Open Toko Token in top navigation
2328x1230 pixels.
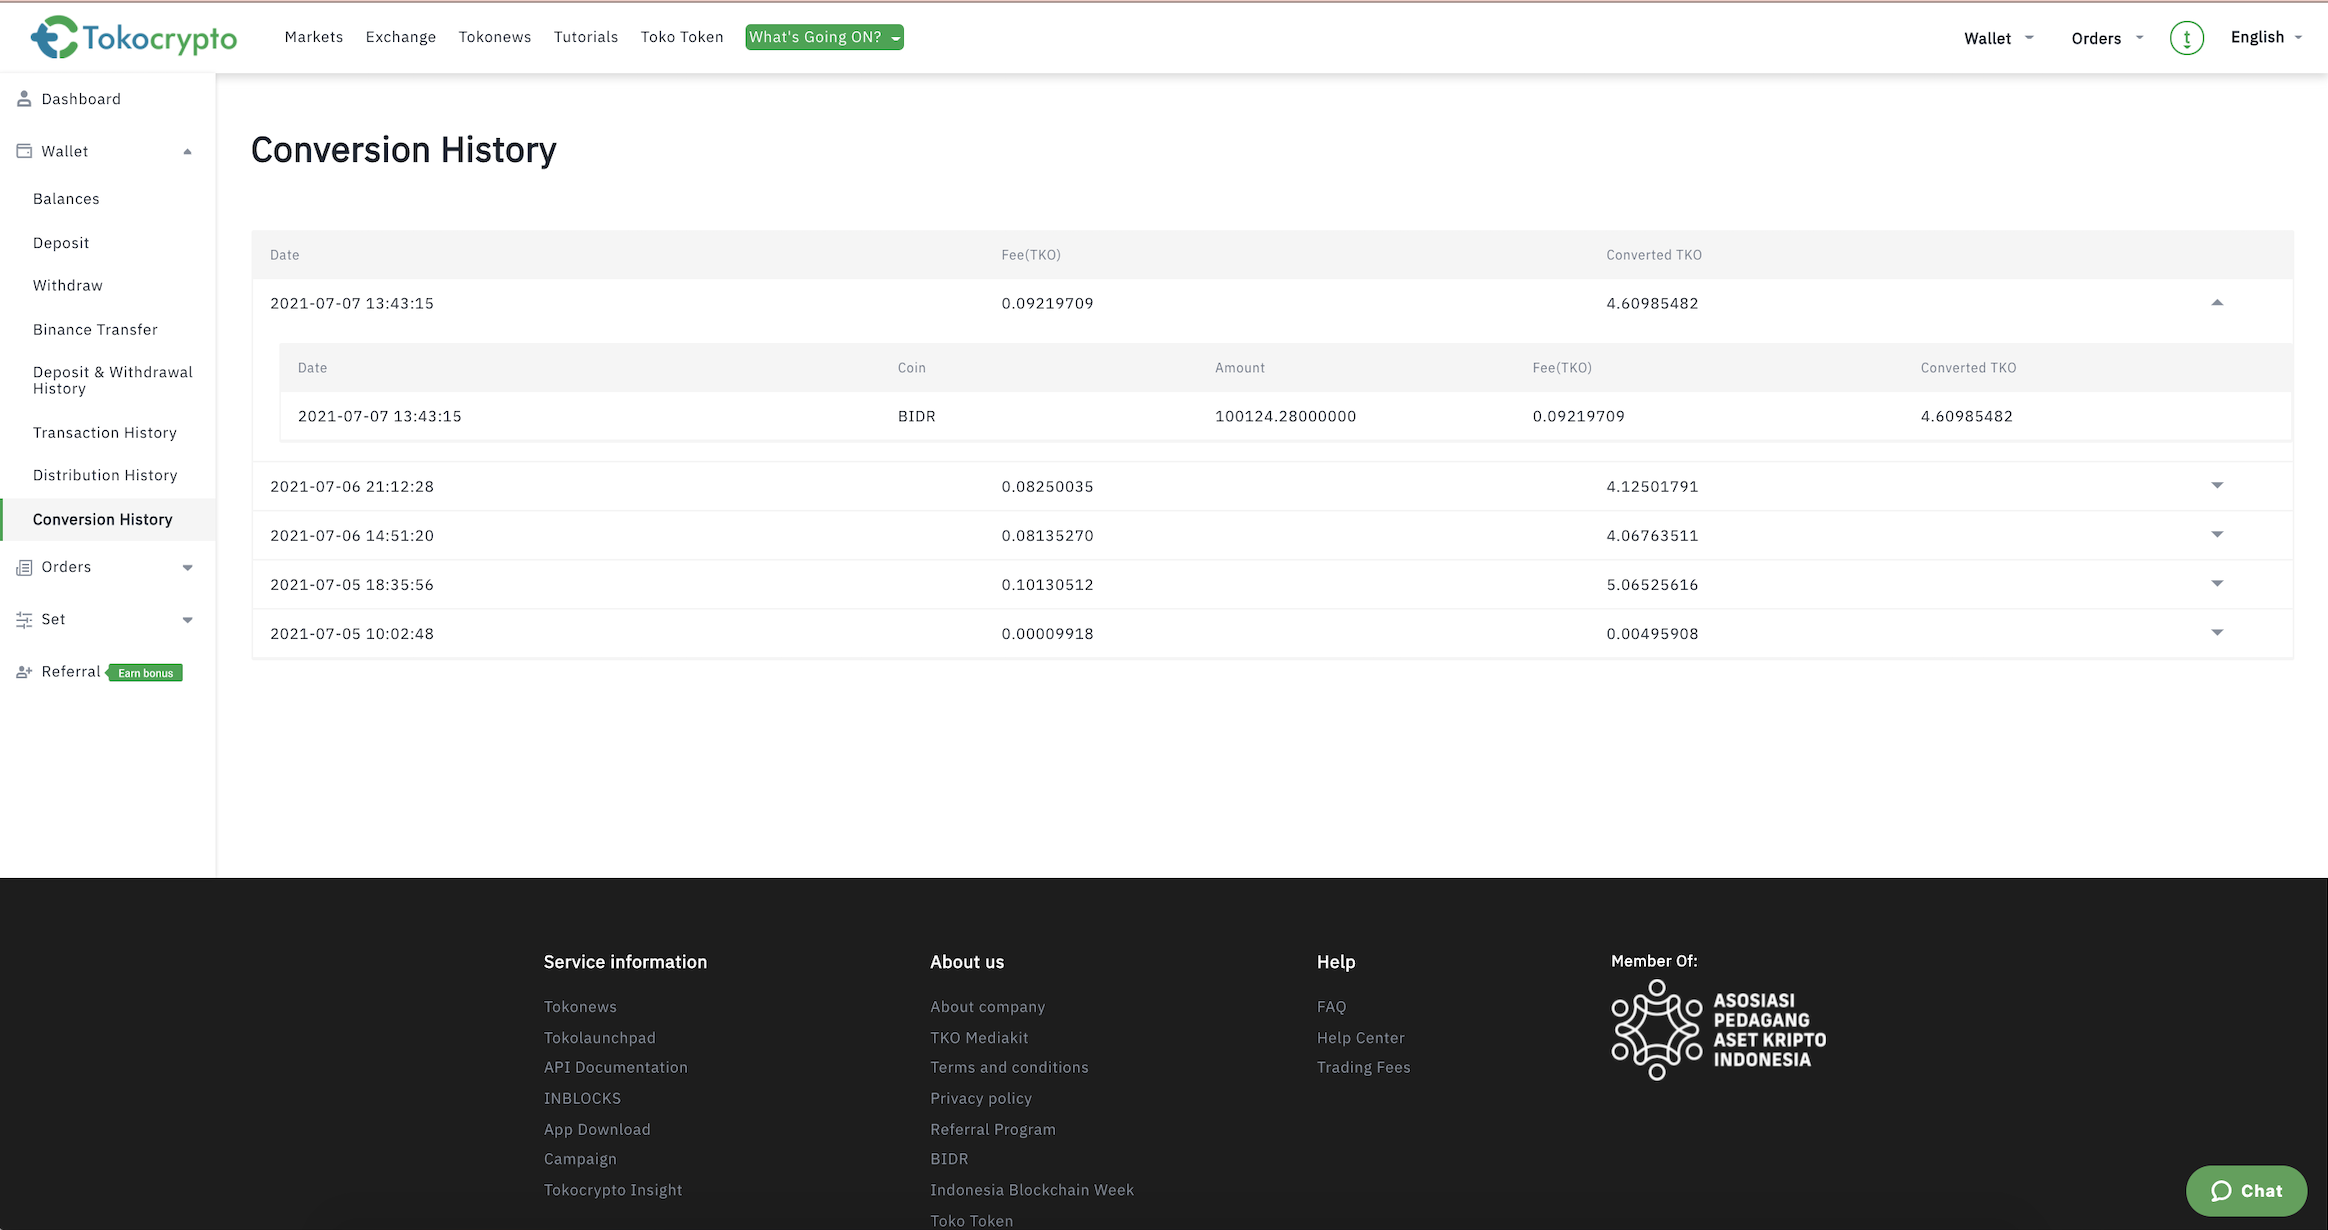coord(682,37)
